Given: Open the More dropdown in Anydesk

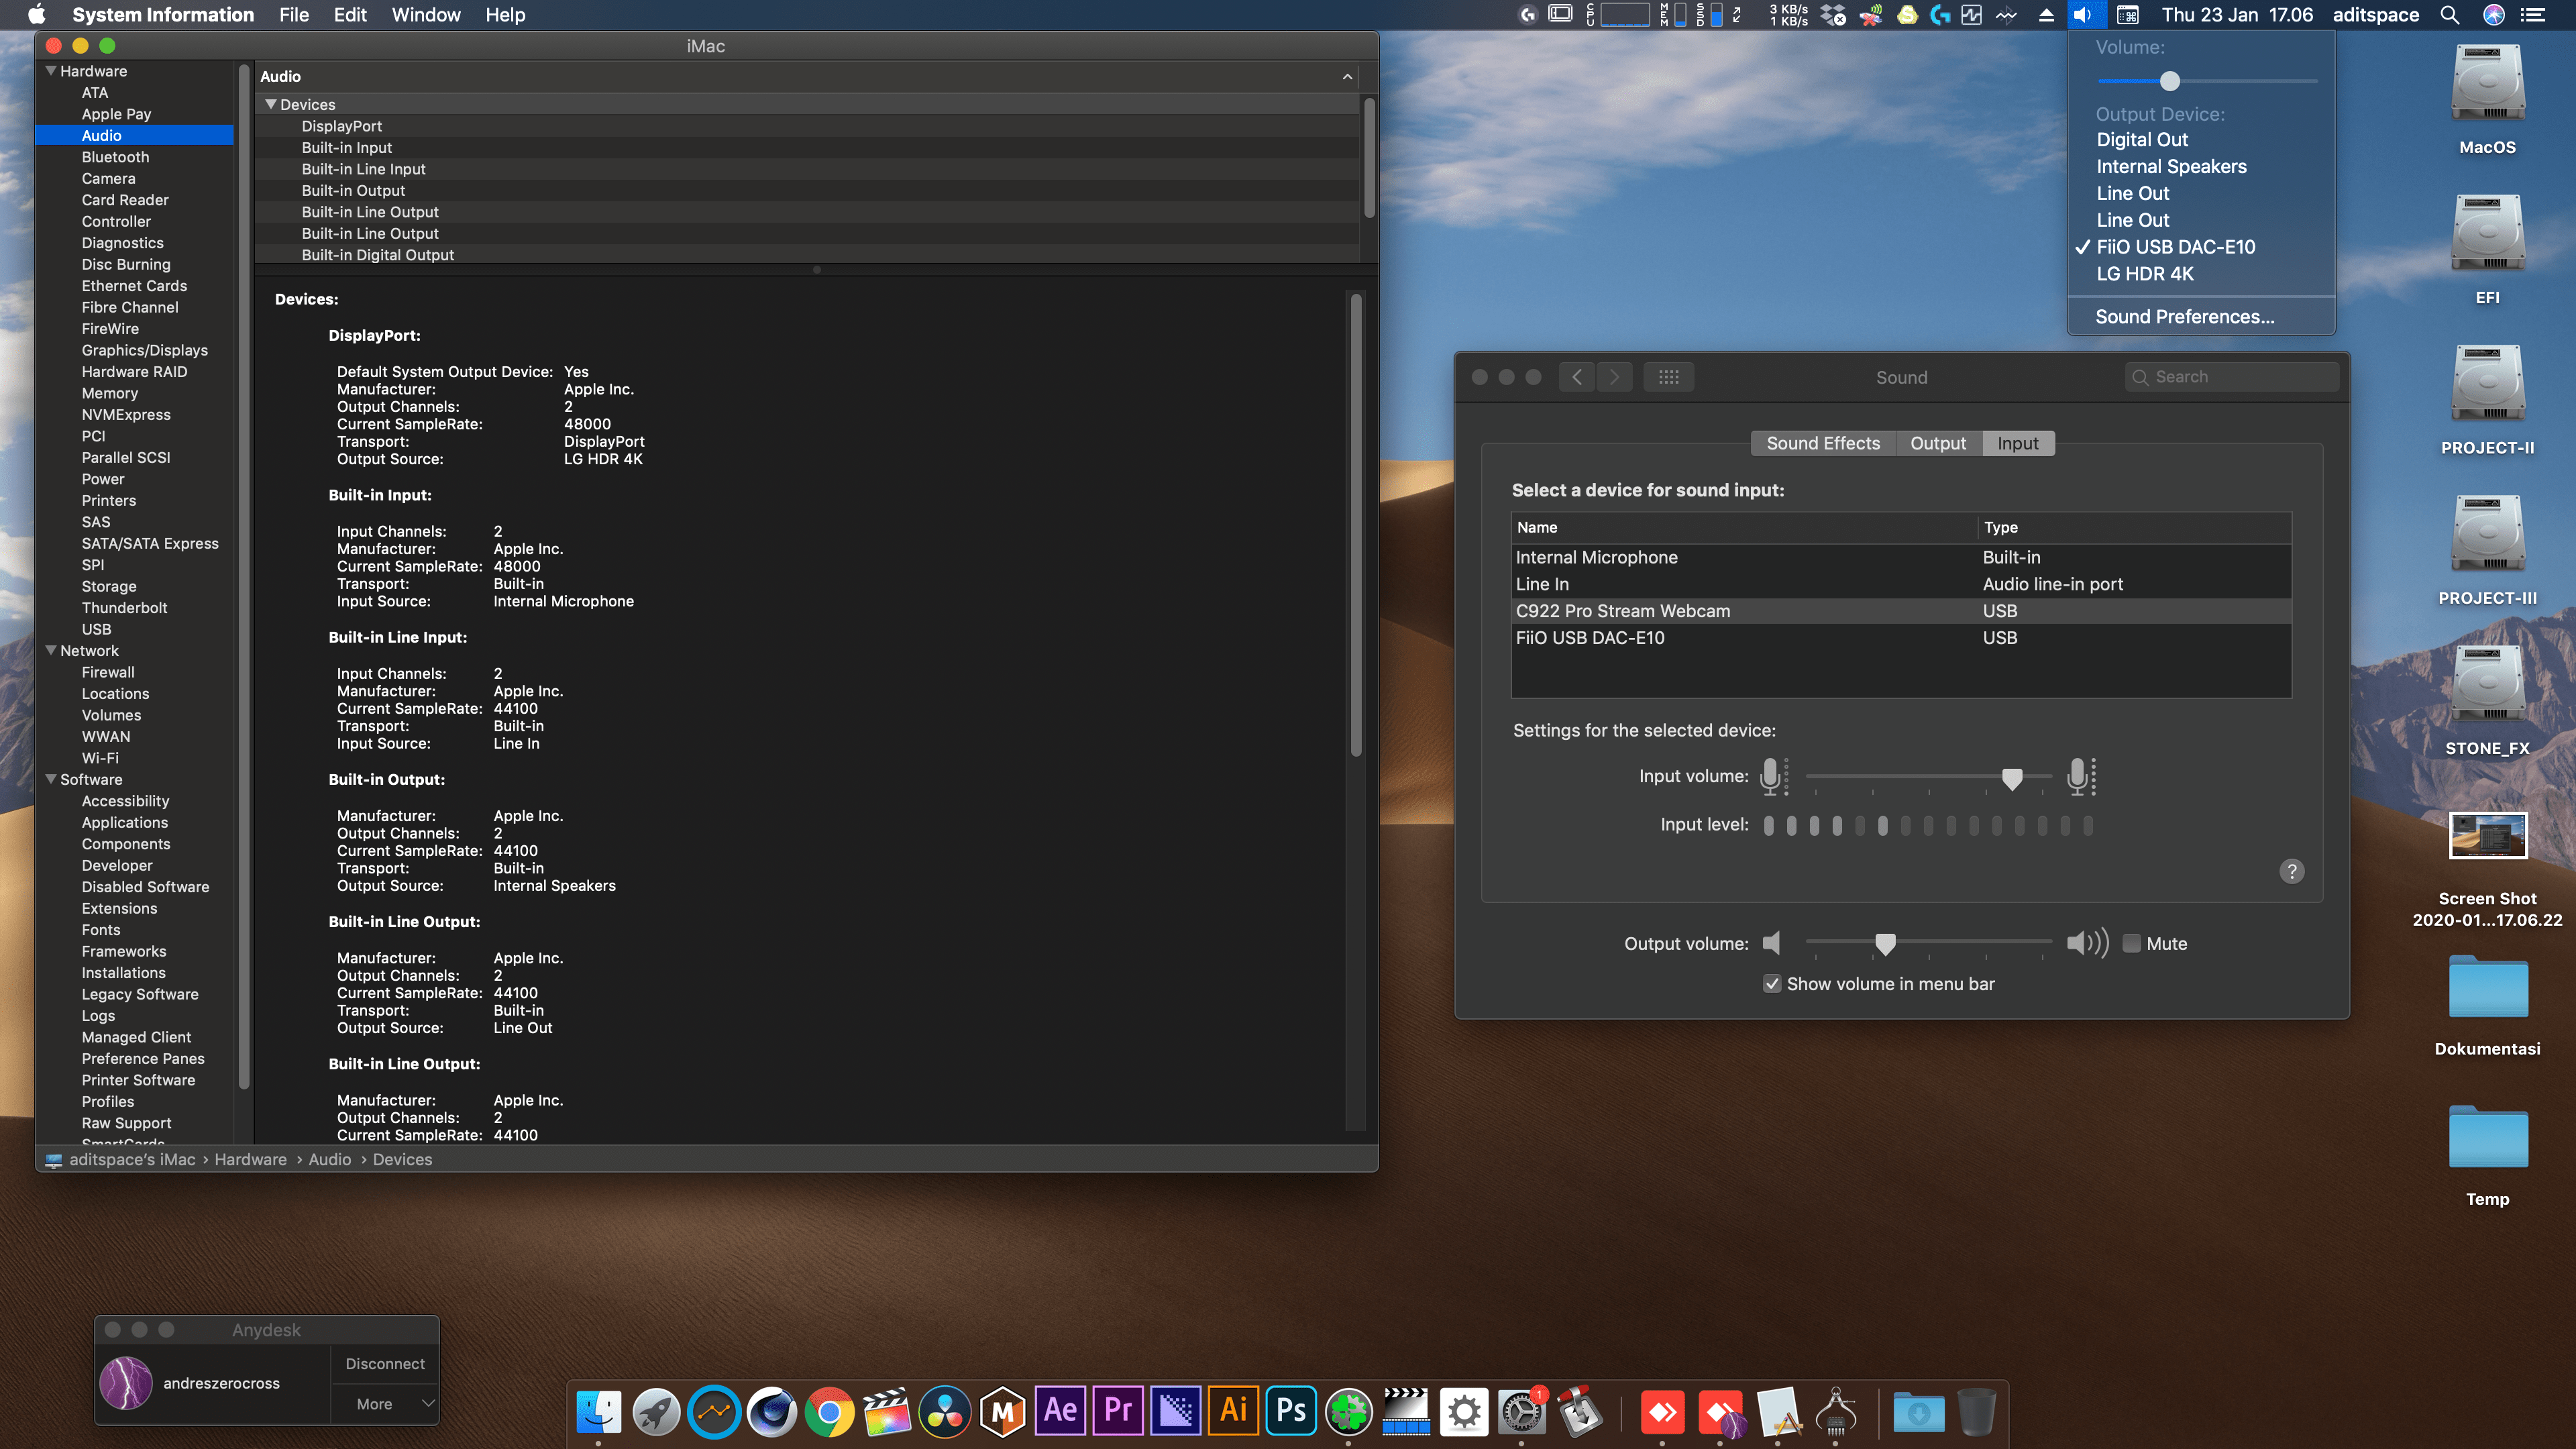Looking at the screenshot, I should (385, 1403).
